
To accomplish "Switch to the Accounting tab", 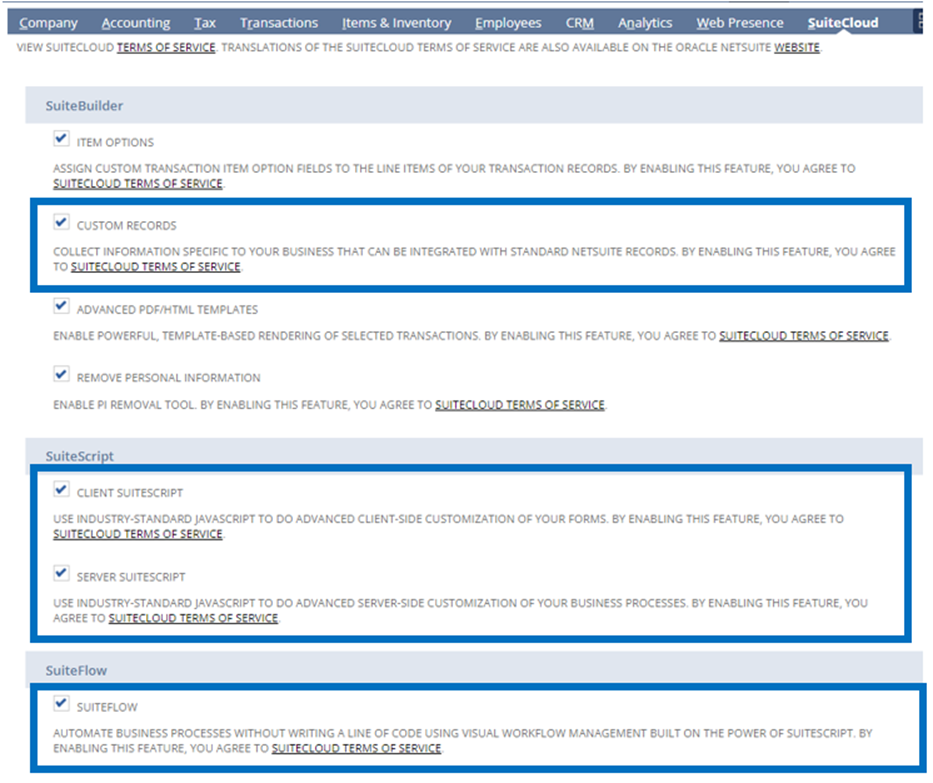I will (136, 23).
